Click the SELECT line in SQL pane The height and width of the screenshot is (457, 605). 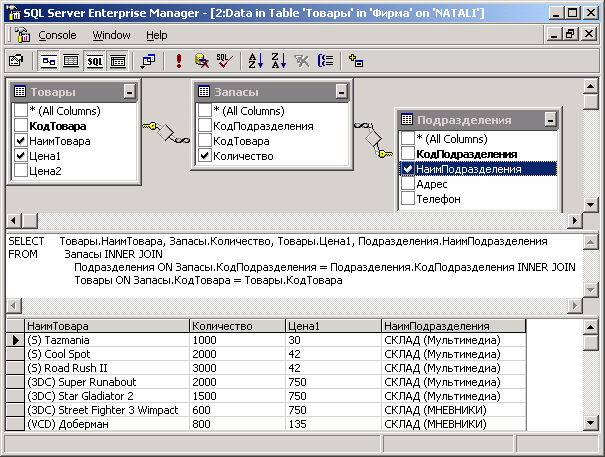(x=278, y=241)
